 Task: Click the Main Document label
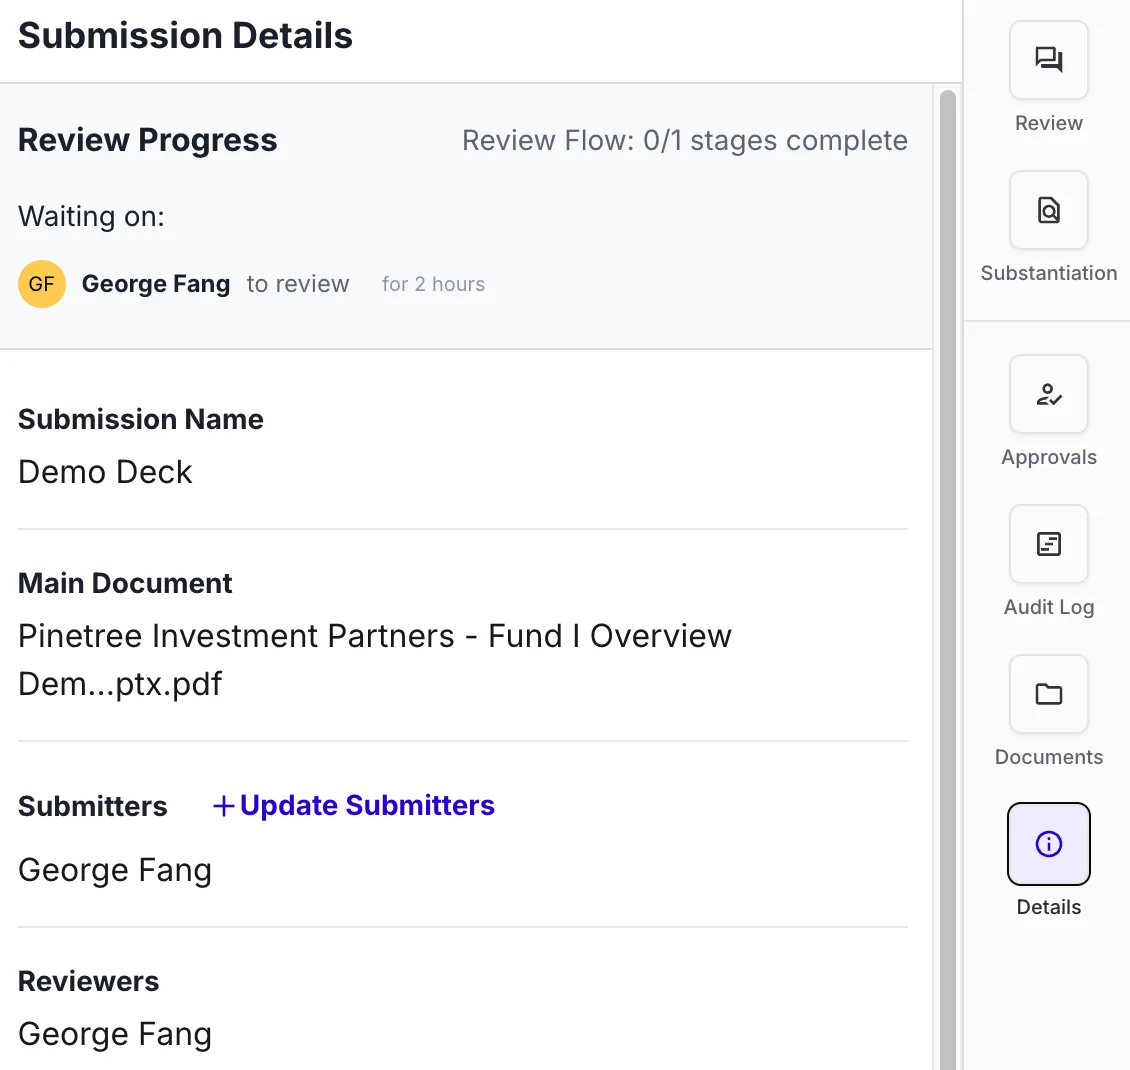[x=125, y=583]
